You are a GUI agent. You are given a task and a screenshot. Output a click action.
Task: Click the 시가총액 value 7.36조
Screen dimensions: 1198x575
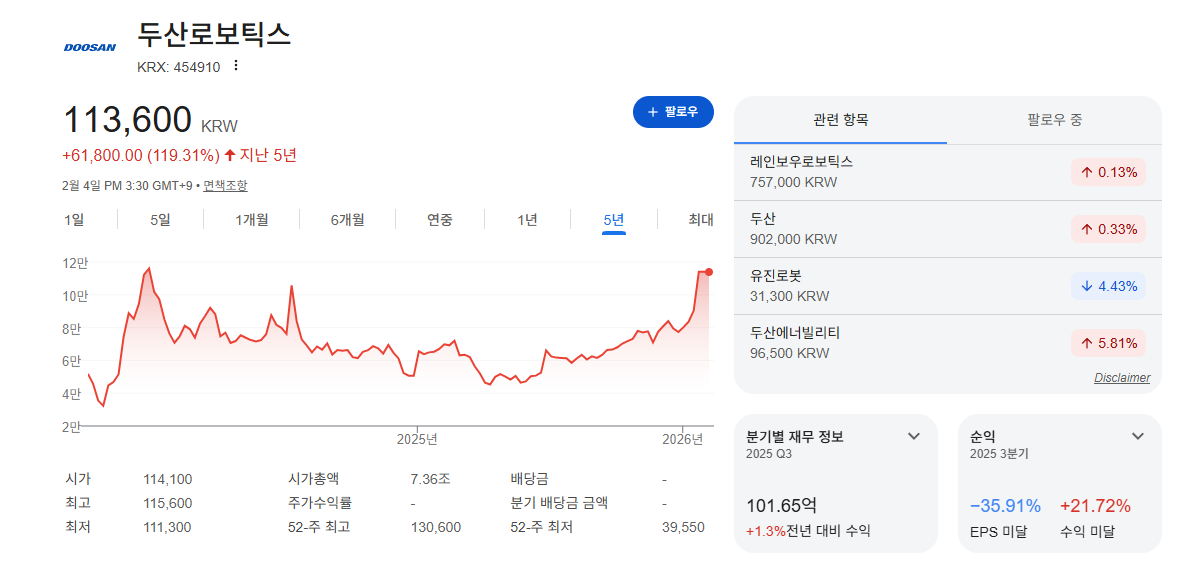coord(430,480)
